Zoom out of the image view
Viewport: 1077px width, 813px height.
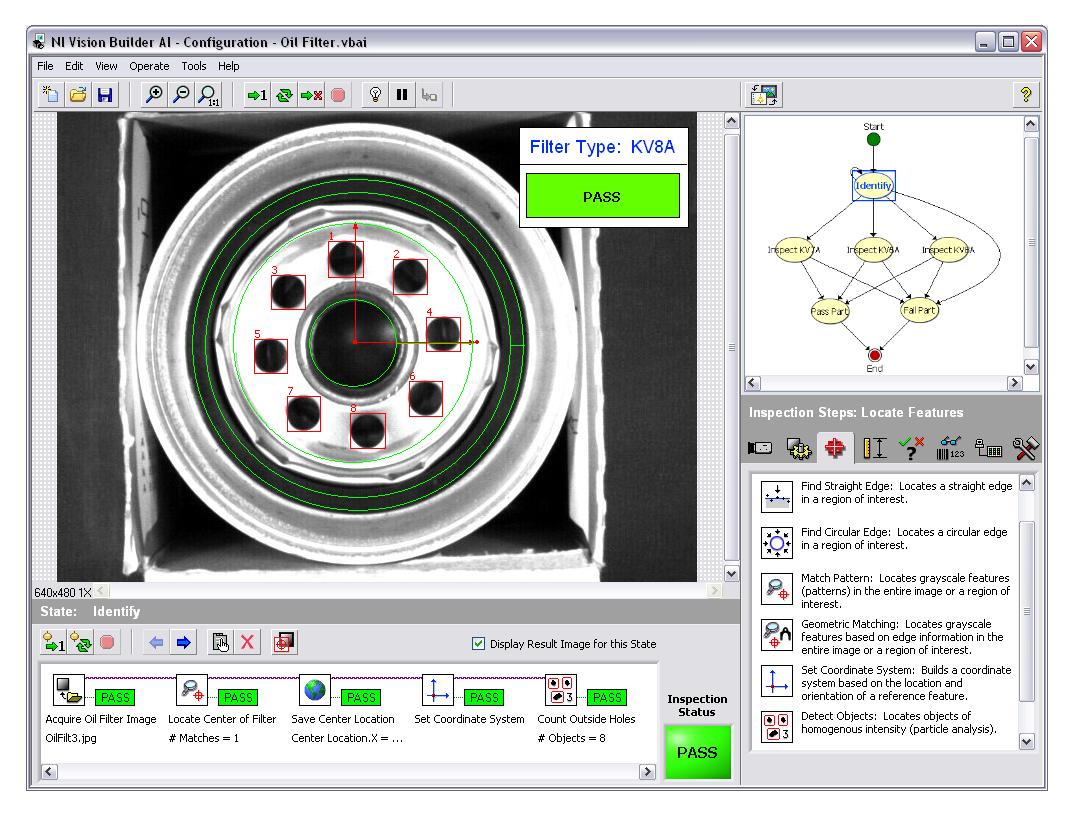(x=181, y=95)
